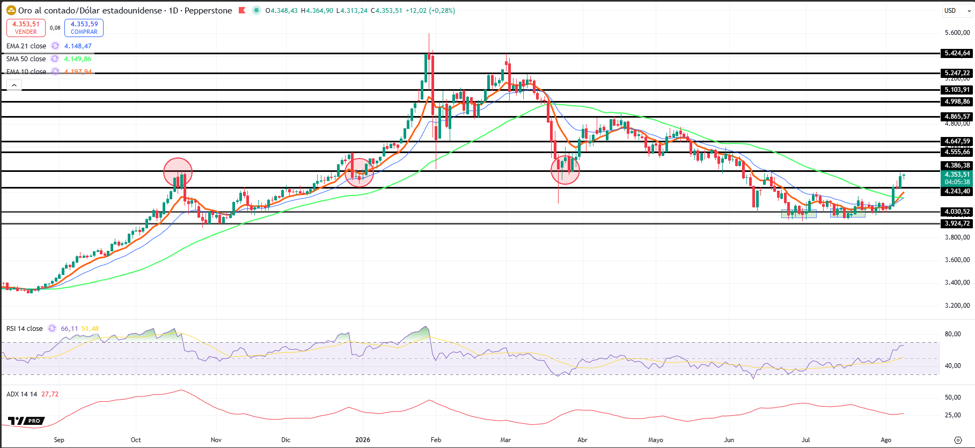Image resolution: width=975 pixels, height=448 pixels.
Task: Click the spread value 0,08
Action: (55, 27)
